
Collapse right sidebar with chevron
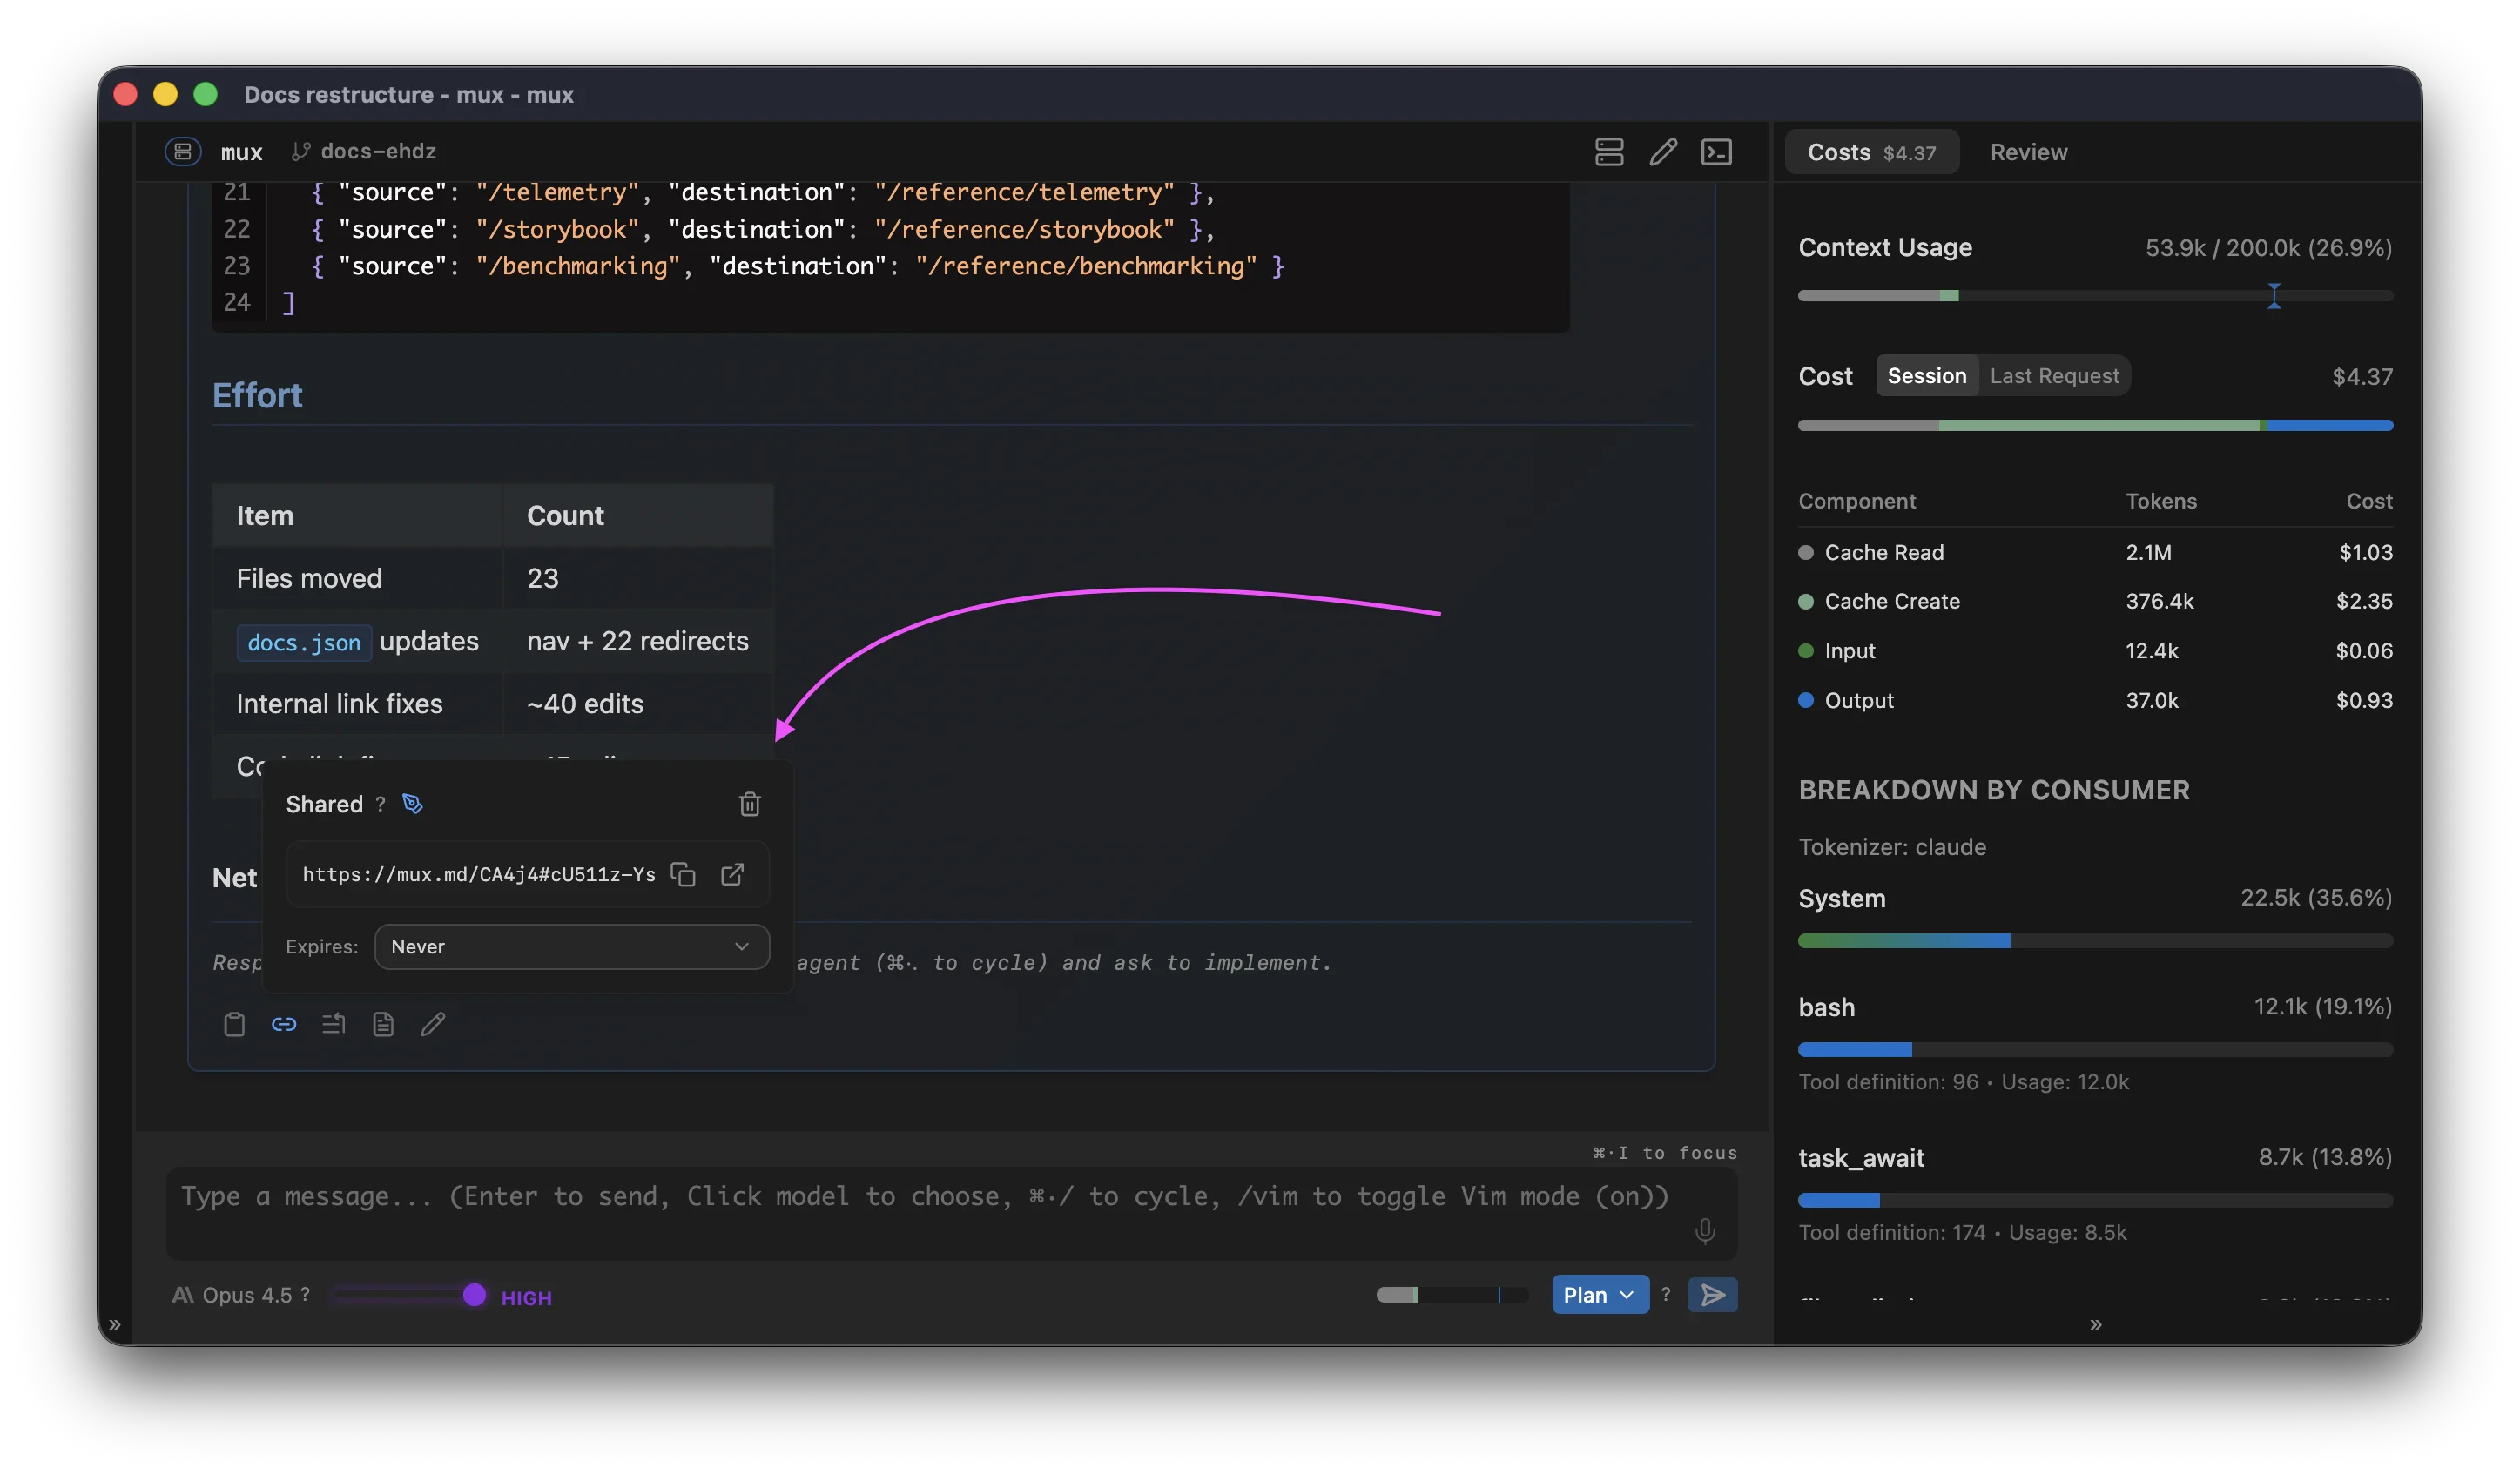(2095, 1325)
